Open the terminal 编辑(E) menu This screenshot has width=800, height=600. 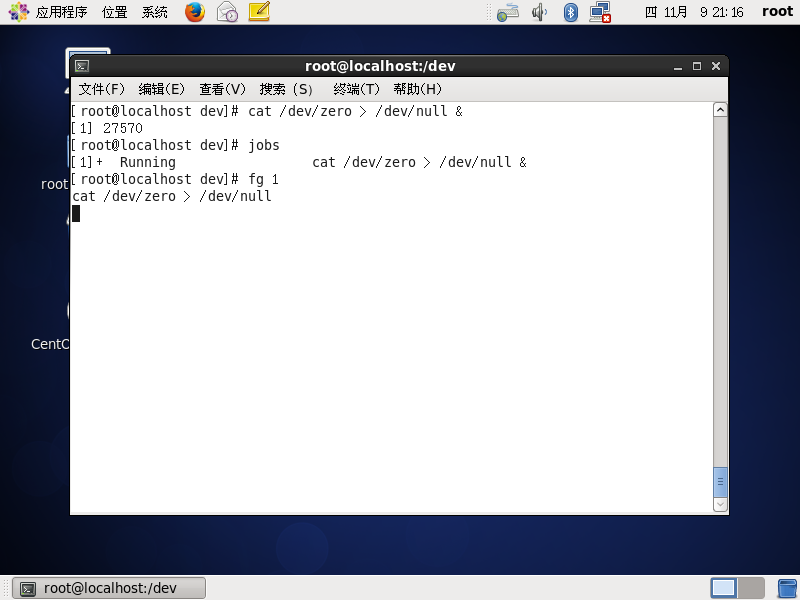[x=162, y=89]
